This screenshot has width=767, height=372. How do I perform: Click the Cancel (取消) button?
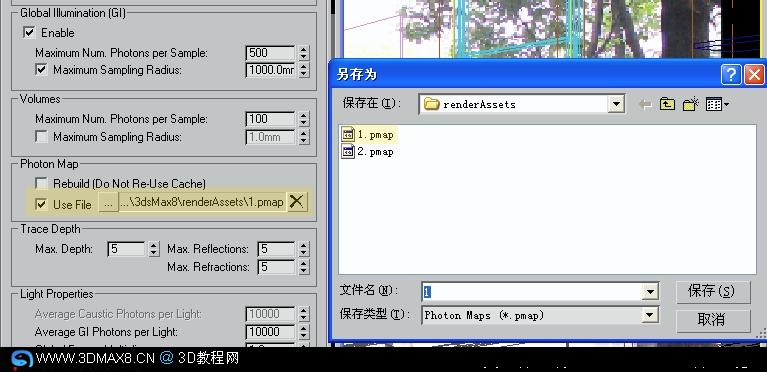tap(713, 320)
